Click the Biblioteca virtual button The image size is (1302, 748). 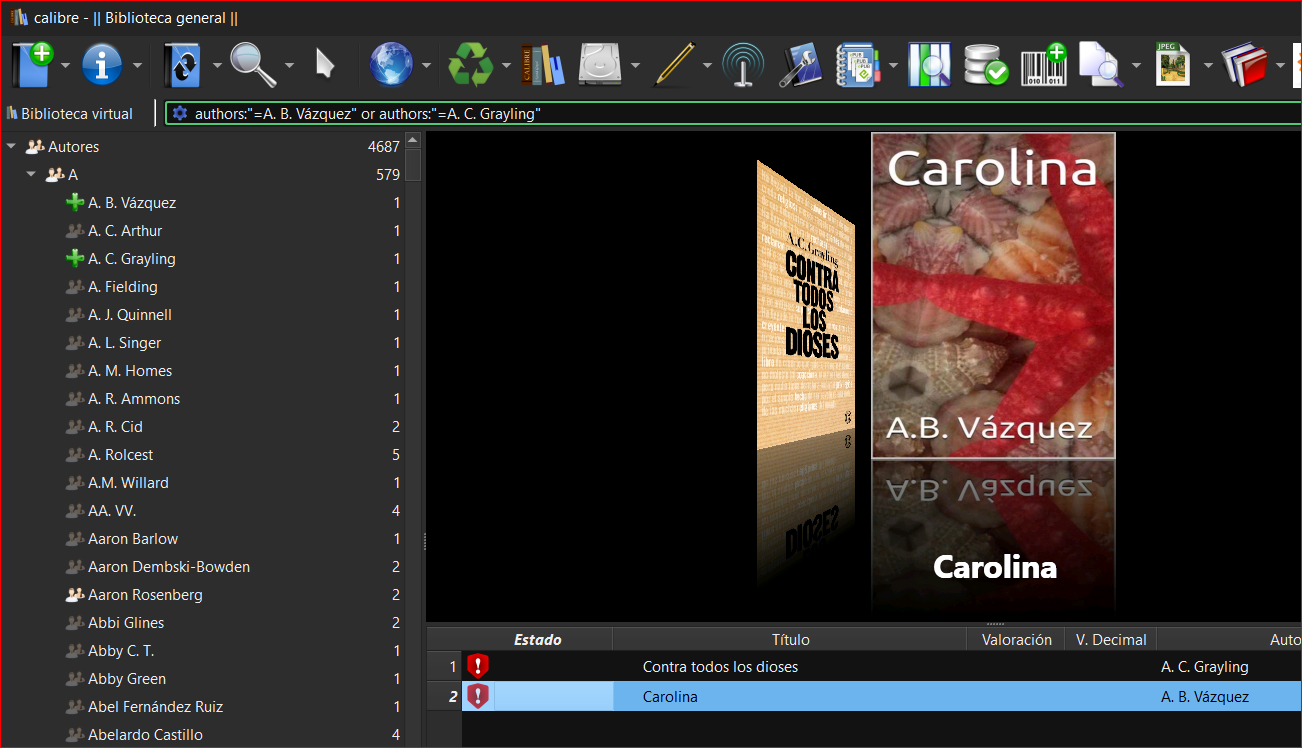[70, 114]
